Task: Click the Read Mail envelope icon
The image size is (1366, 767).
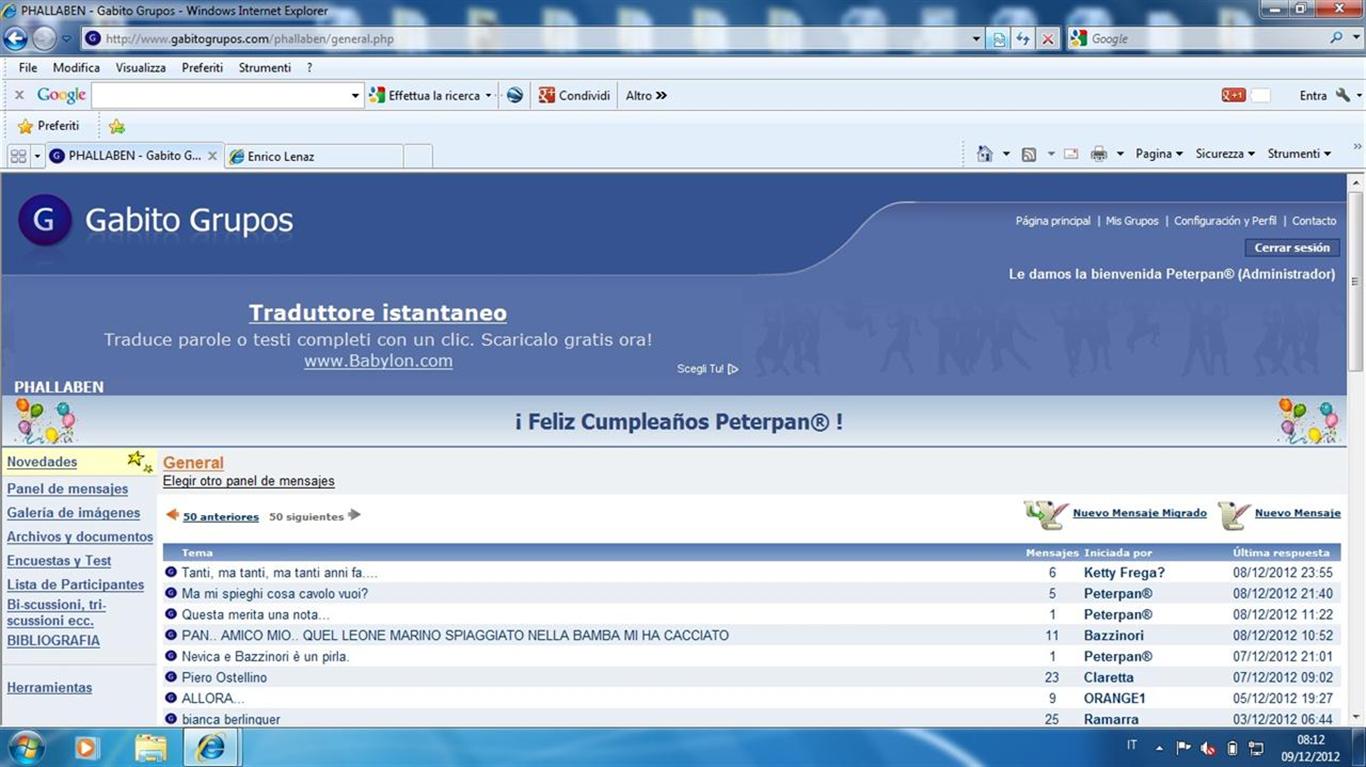Action: [1071, 154]
